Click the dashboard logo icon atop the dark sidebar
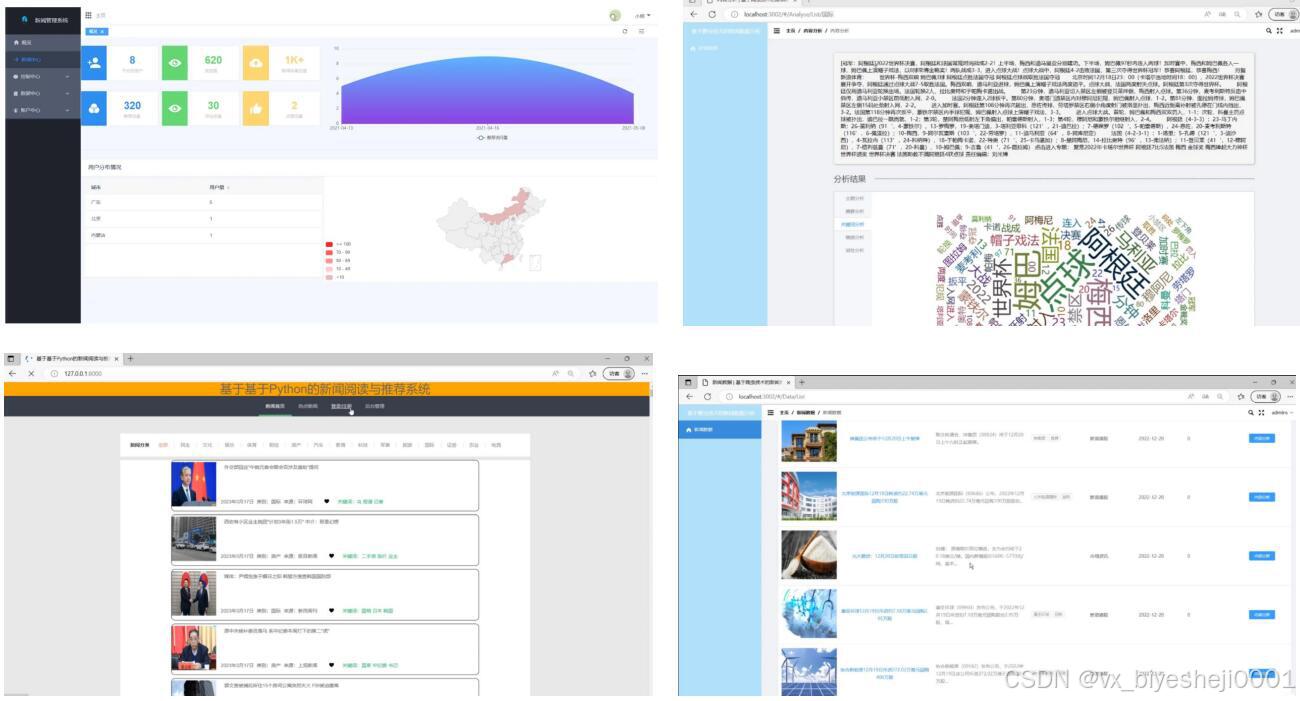Screen dimensions: 1300x701 [x=25, y=19]
